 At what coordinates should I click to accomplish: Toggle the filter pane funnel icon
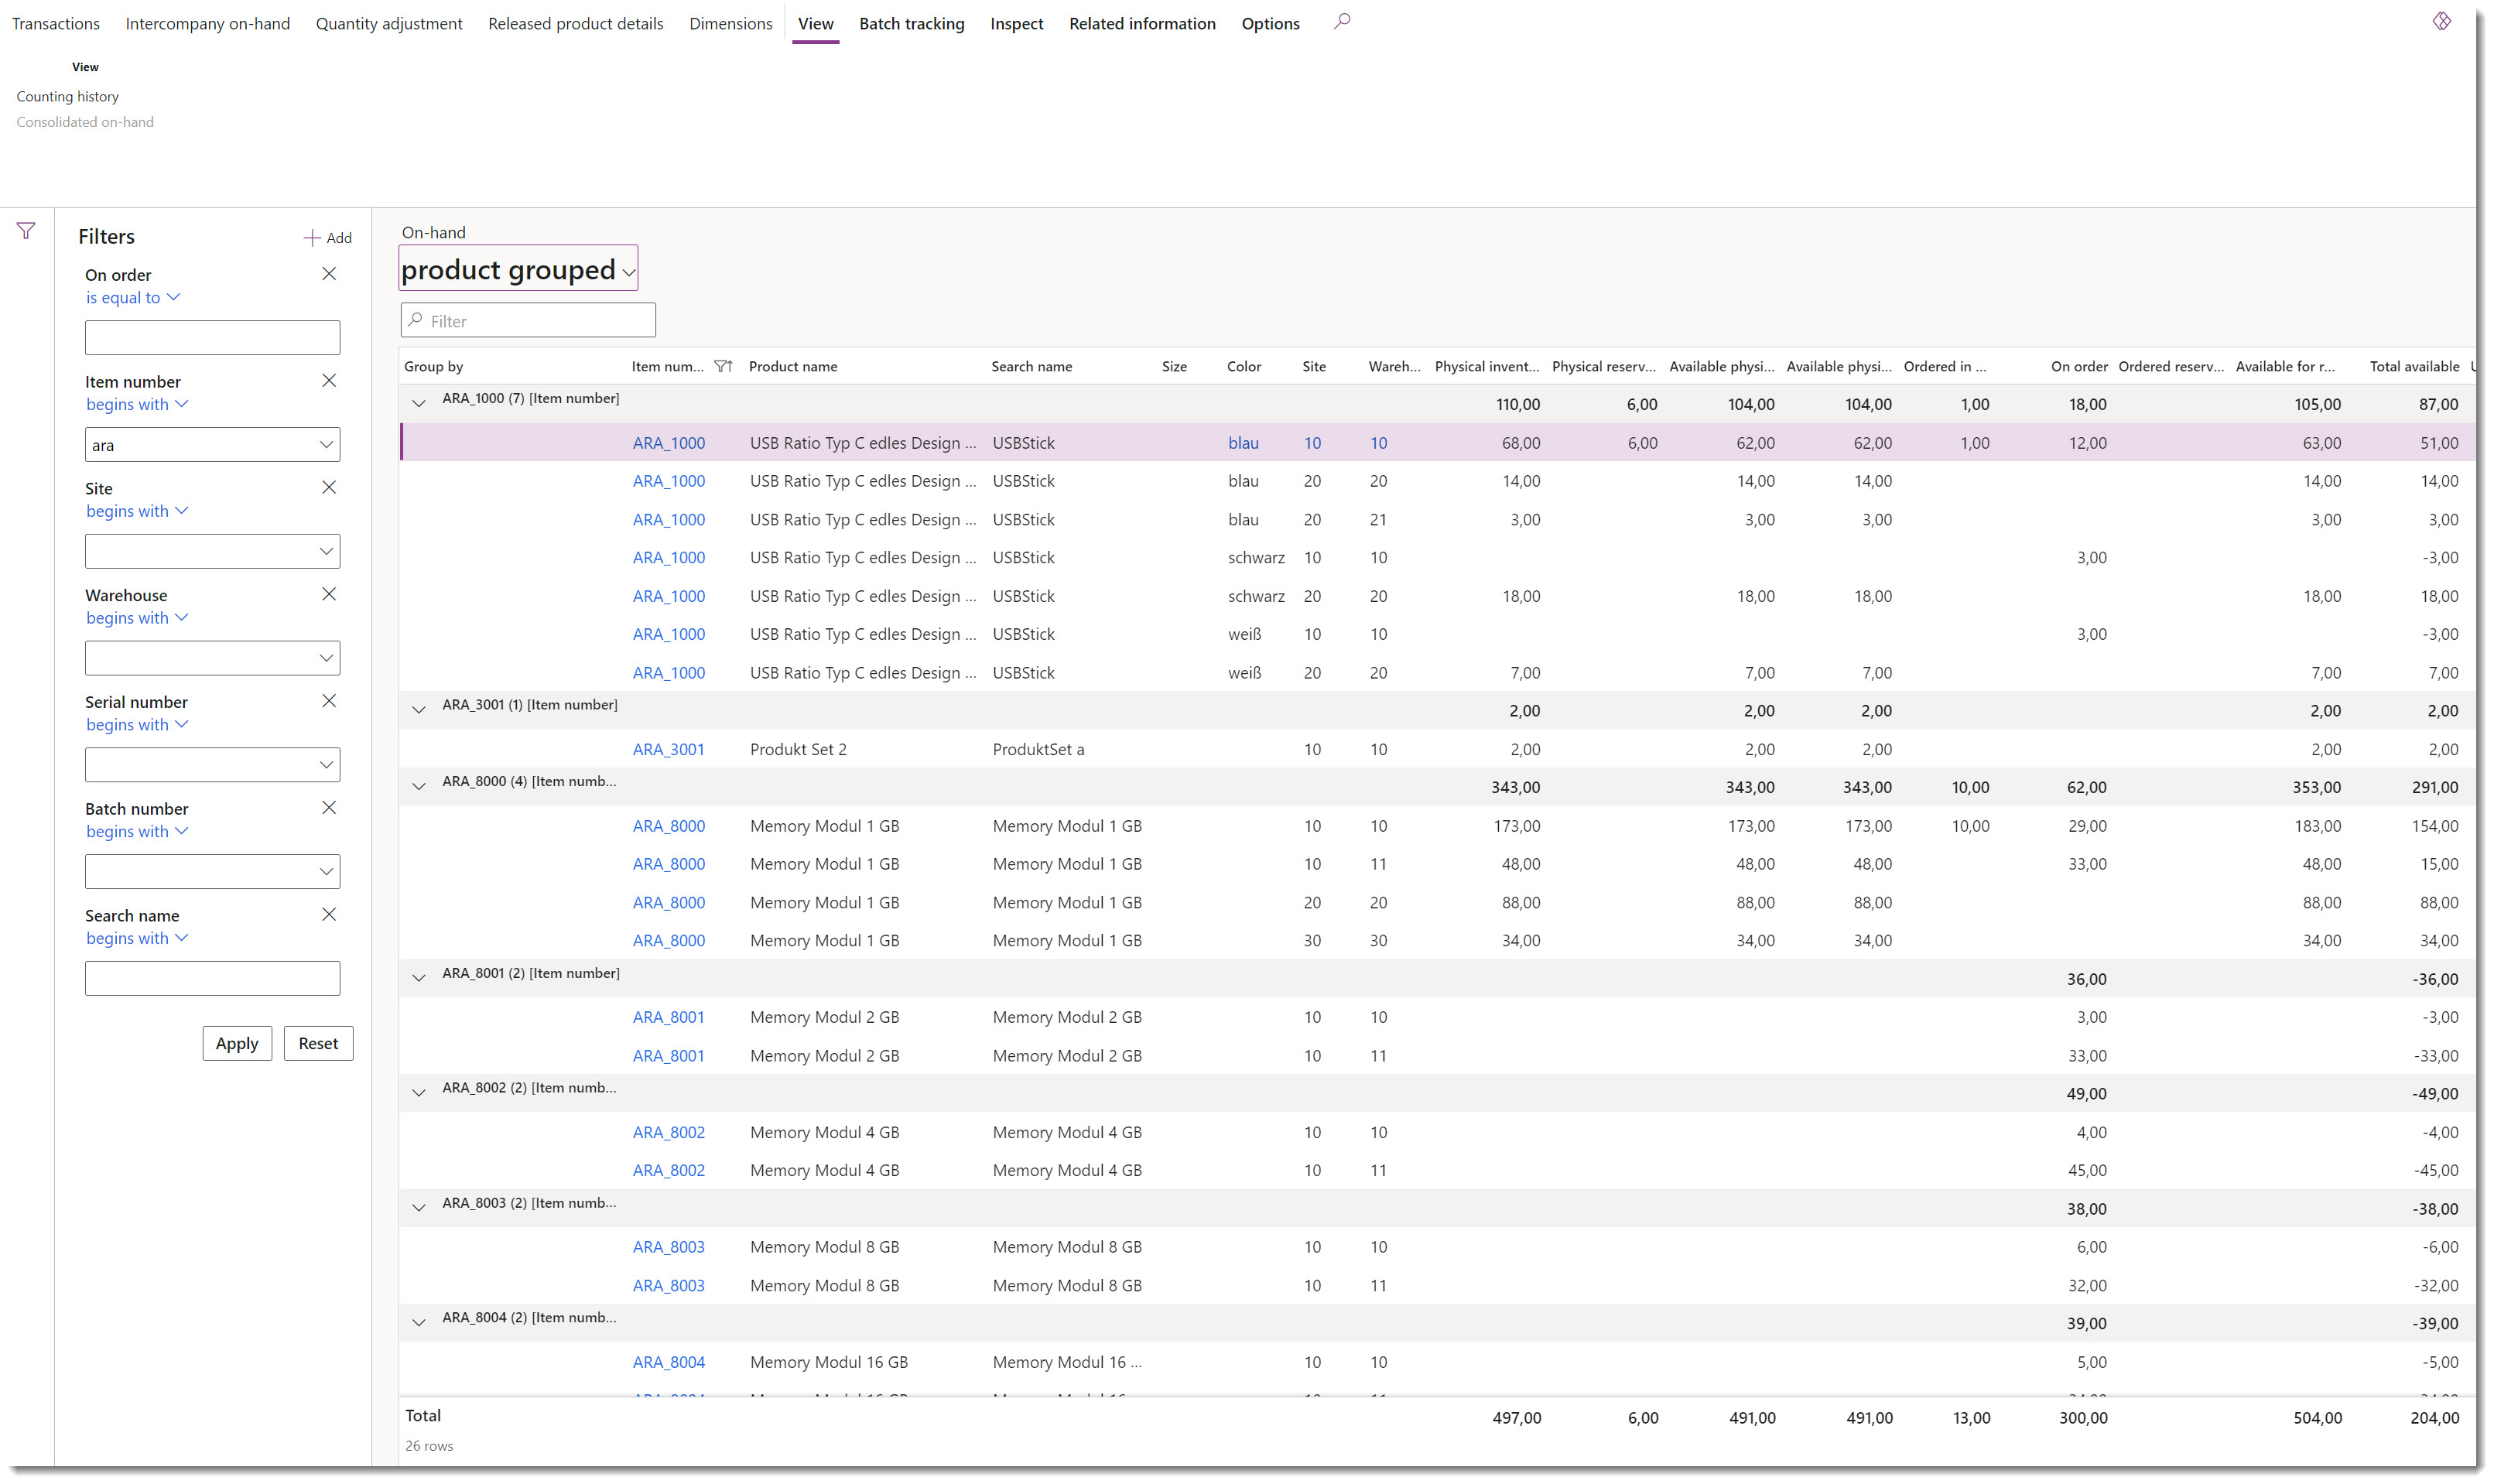[x=25, y=232]
